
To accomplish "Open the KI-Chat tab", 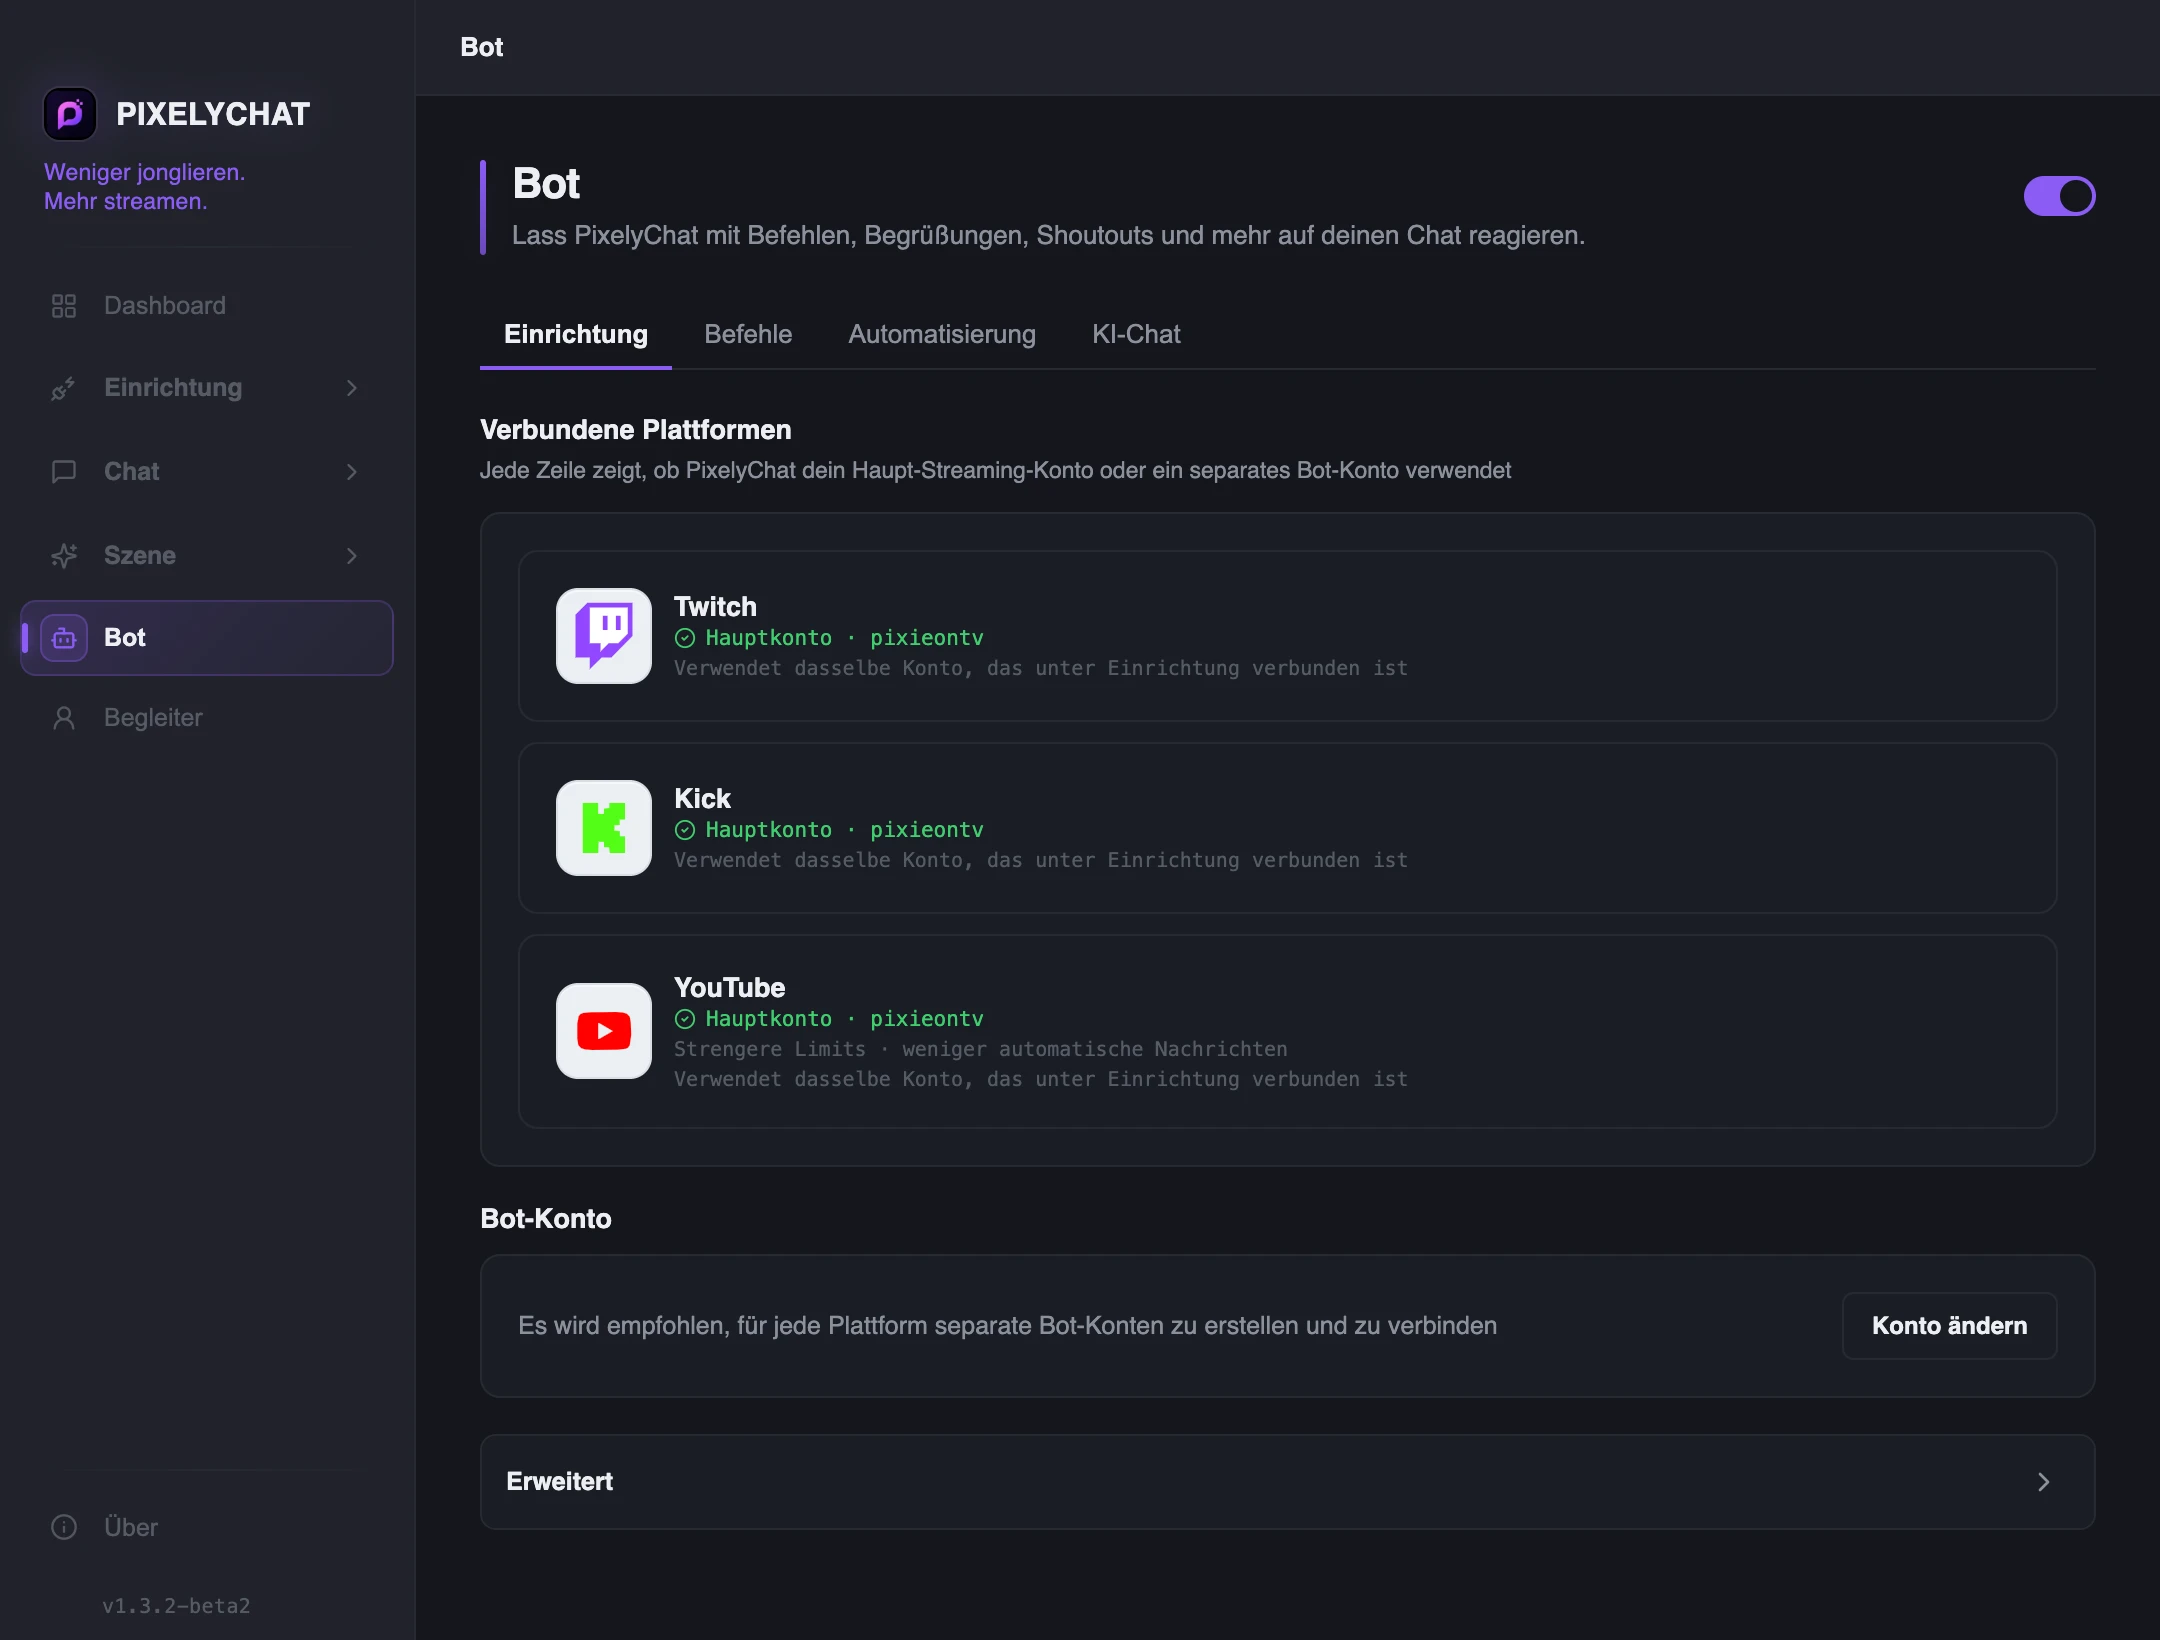I will [1136, 335].
